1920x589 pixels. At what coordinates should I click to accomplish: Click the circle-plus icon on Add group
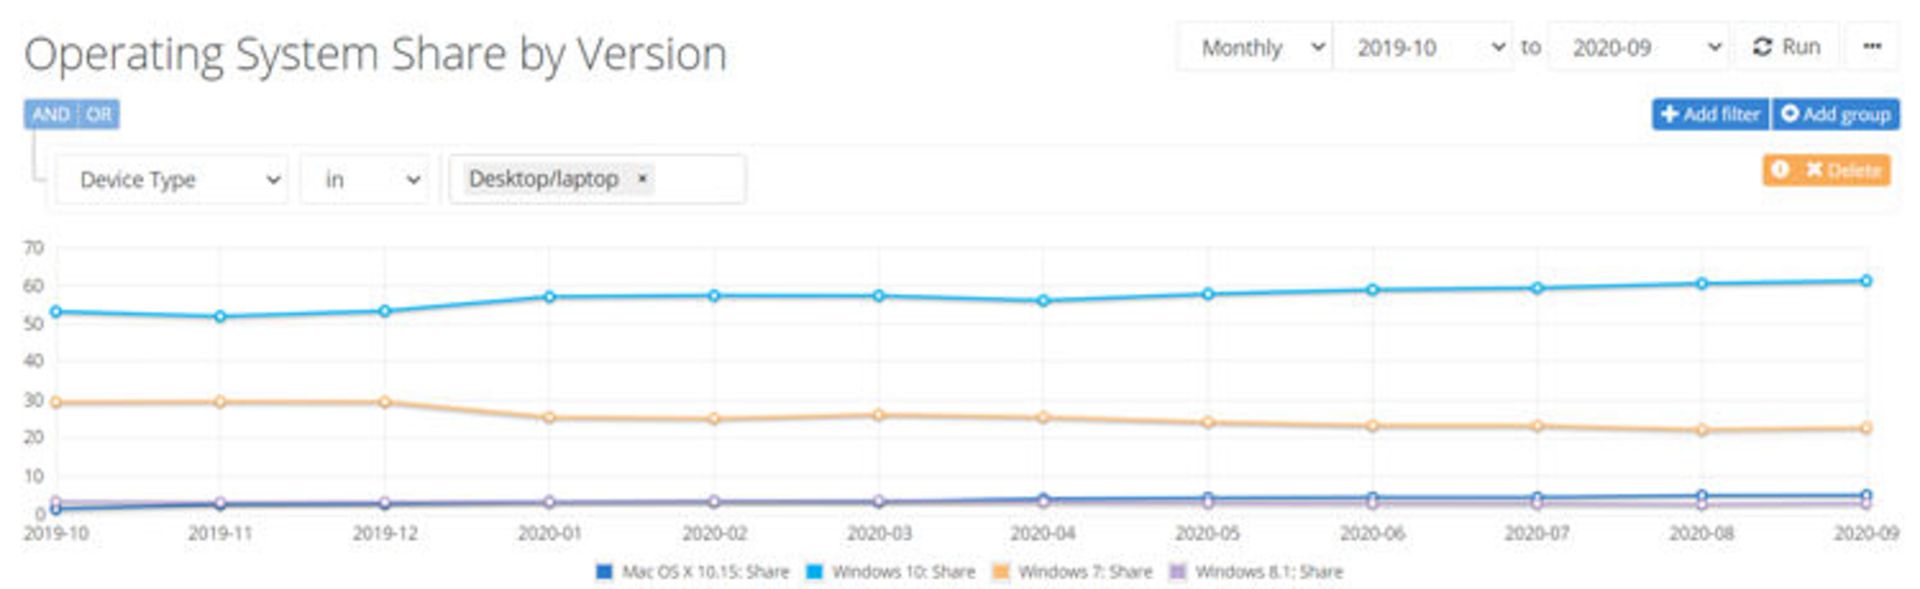(x=1790, y=114)
